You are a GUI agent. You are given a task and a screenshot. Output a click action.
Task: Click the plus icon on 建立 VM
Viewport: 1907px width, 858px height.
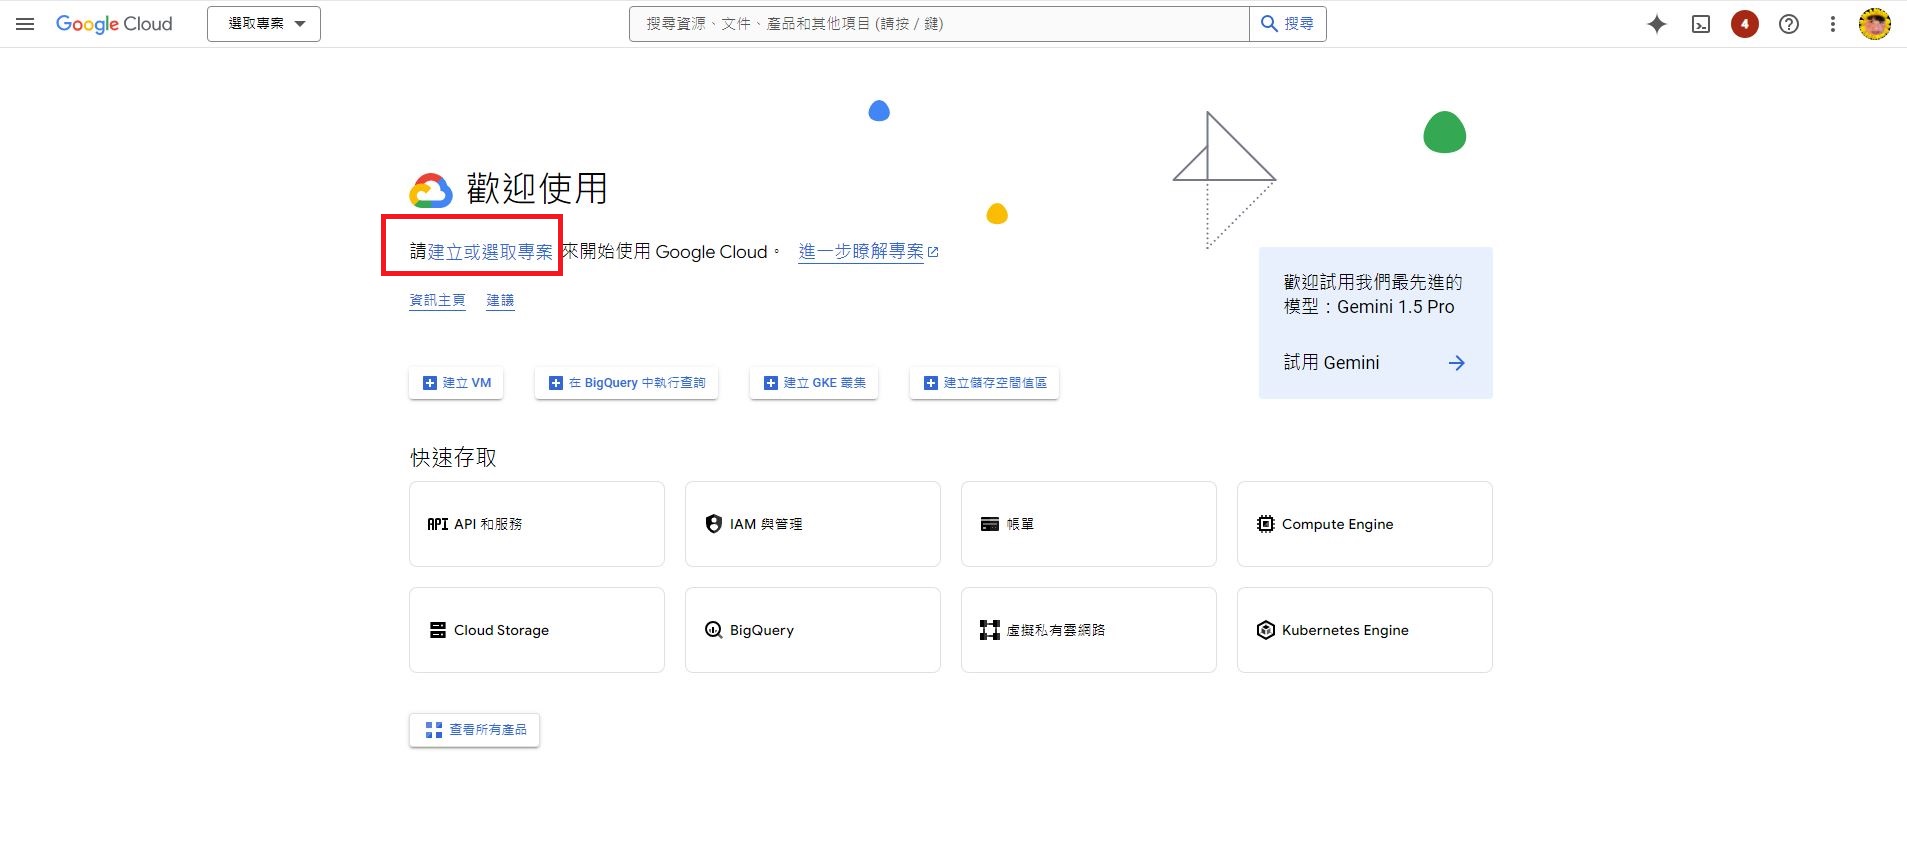[x=430, y=383]
